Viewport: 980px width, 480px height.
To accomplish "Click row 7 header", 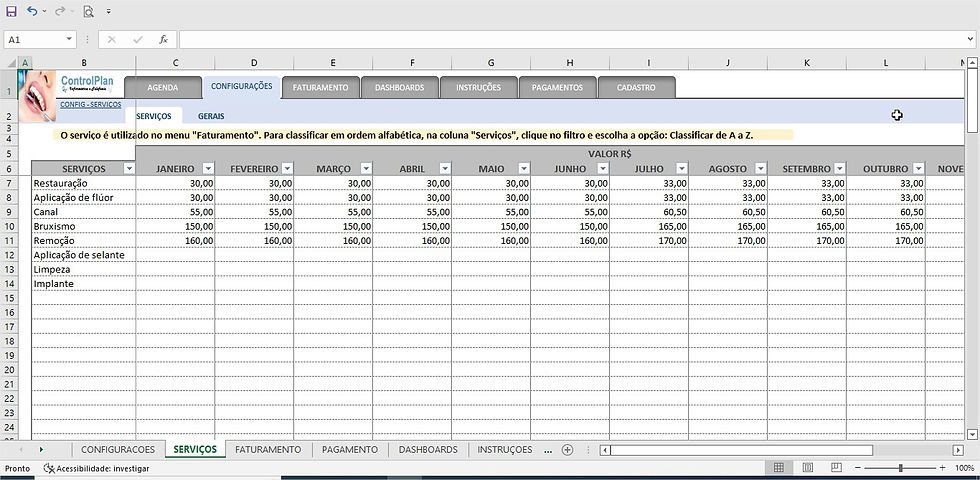I will (x=9, y=183).
